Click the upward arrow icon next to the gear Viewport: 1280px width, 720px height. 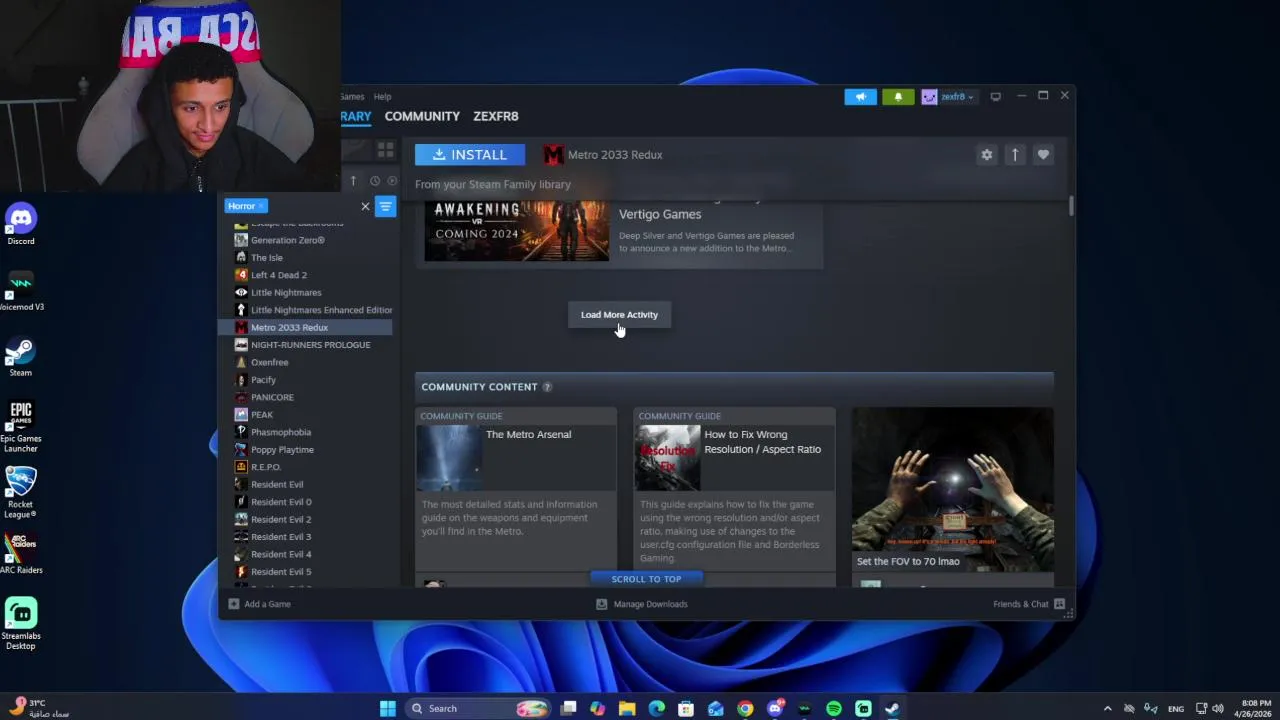(1015, 155)
